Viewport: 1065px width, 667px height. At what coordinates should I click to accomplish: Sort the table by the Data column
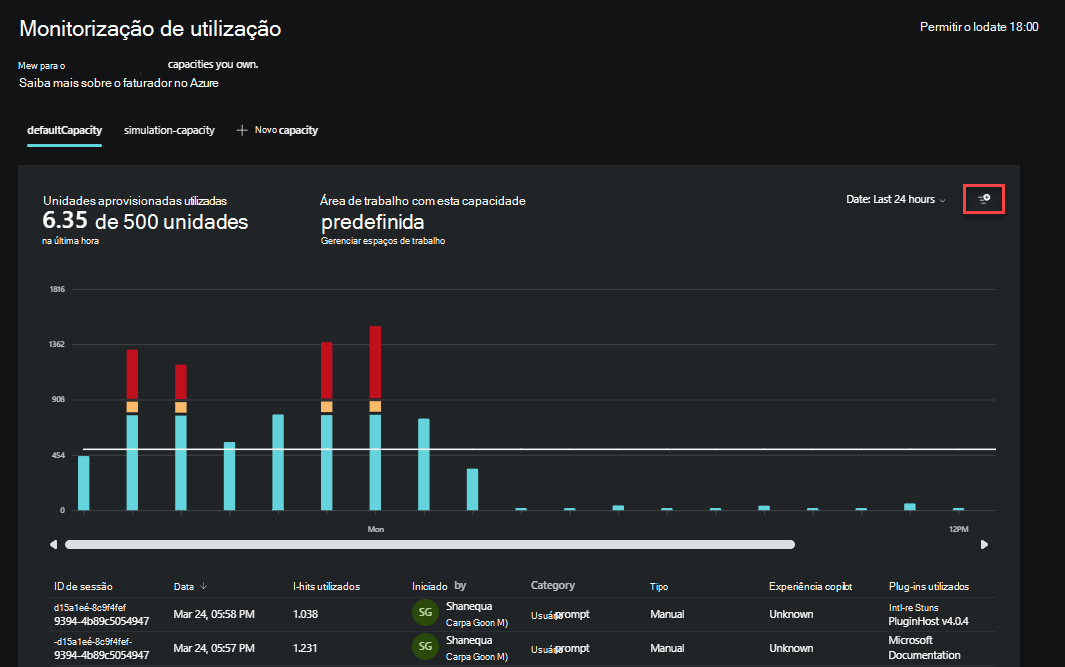coord(185,586)
